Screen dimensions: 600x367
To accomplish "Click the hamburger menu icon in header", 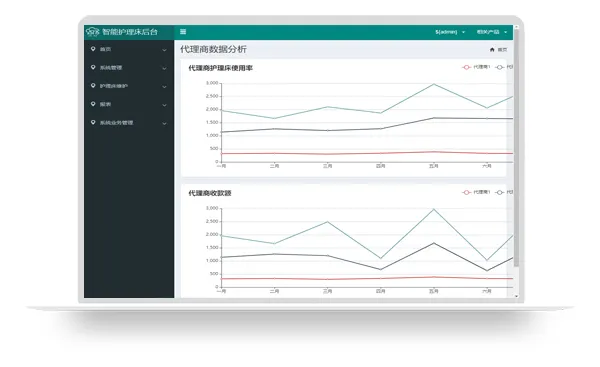I will click(183, 32).
